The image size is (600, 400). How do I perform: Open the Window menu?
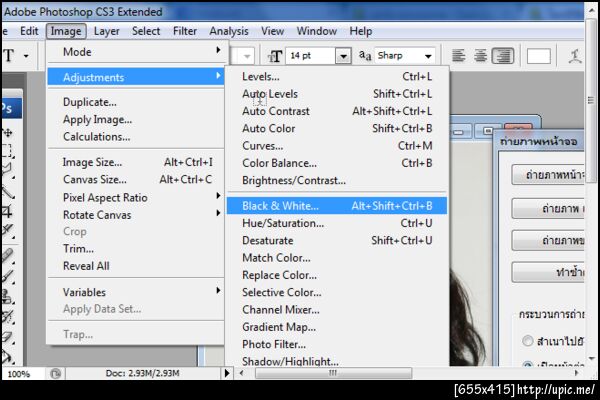[x=317, y=31]
